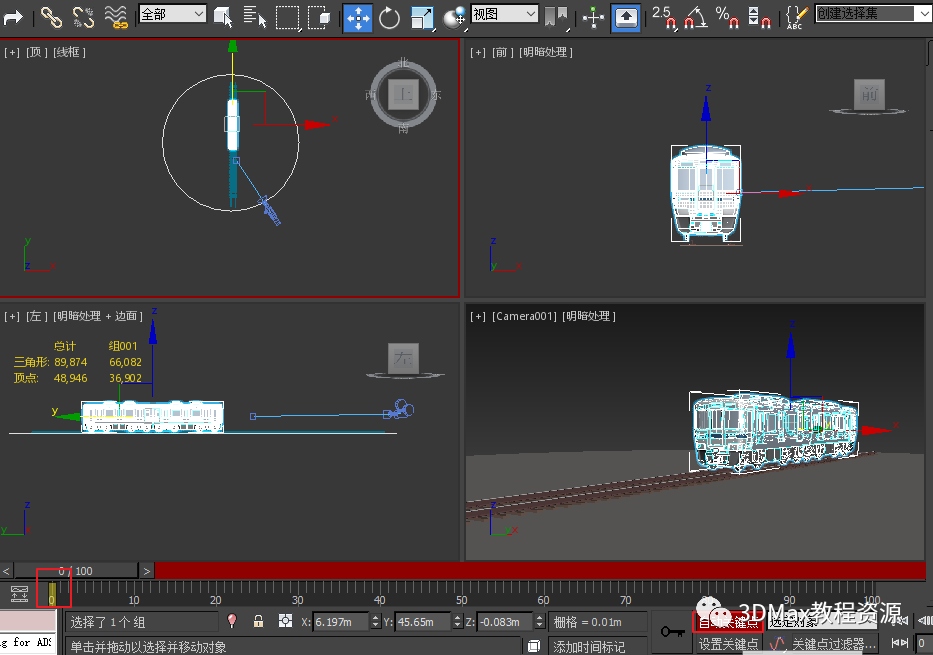Click the Set Key 设置关键点 button
933x655 pixels.
click(x=727, y=644)
